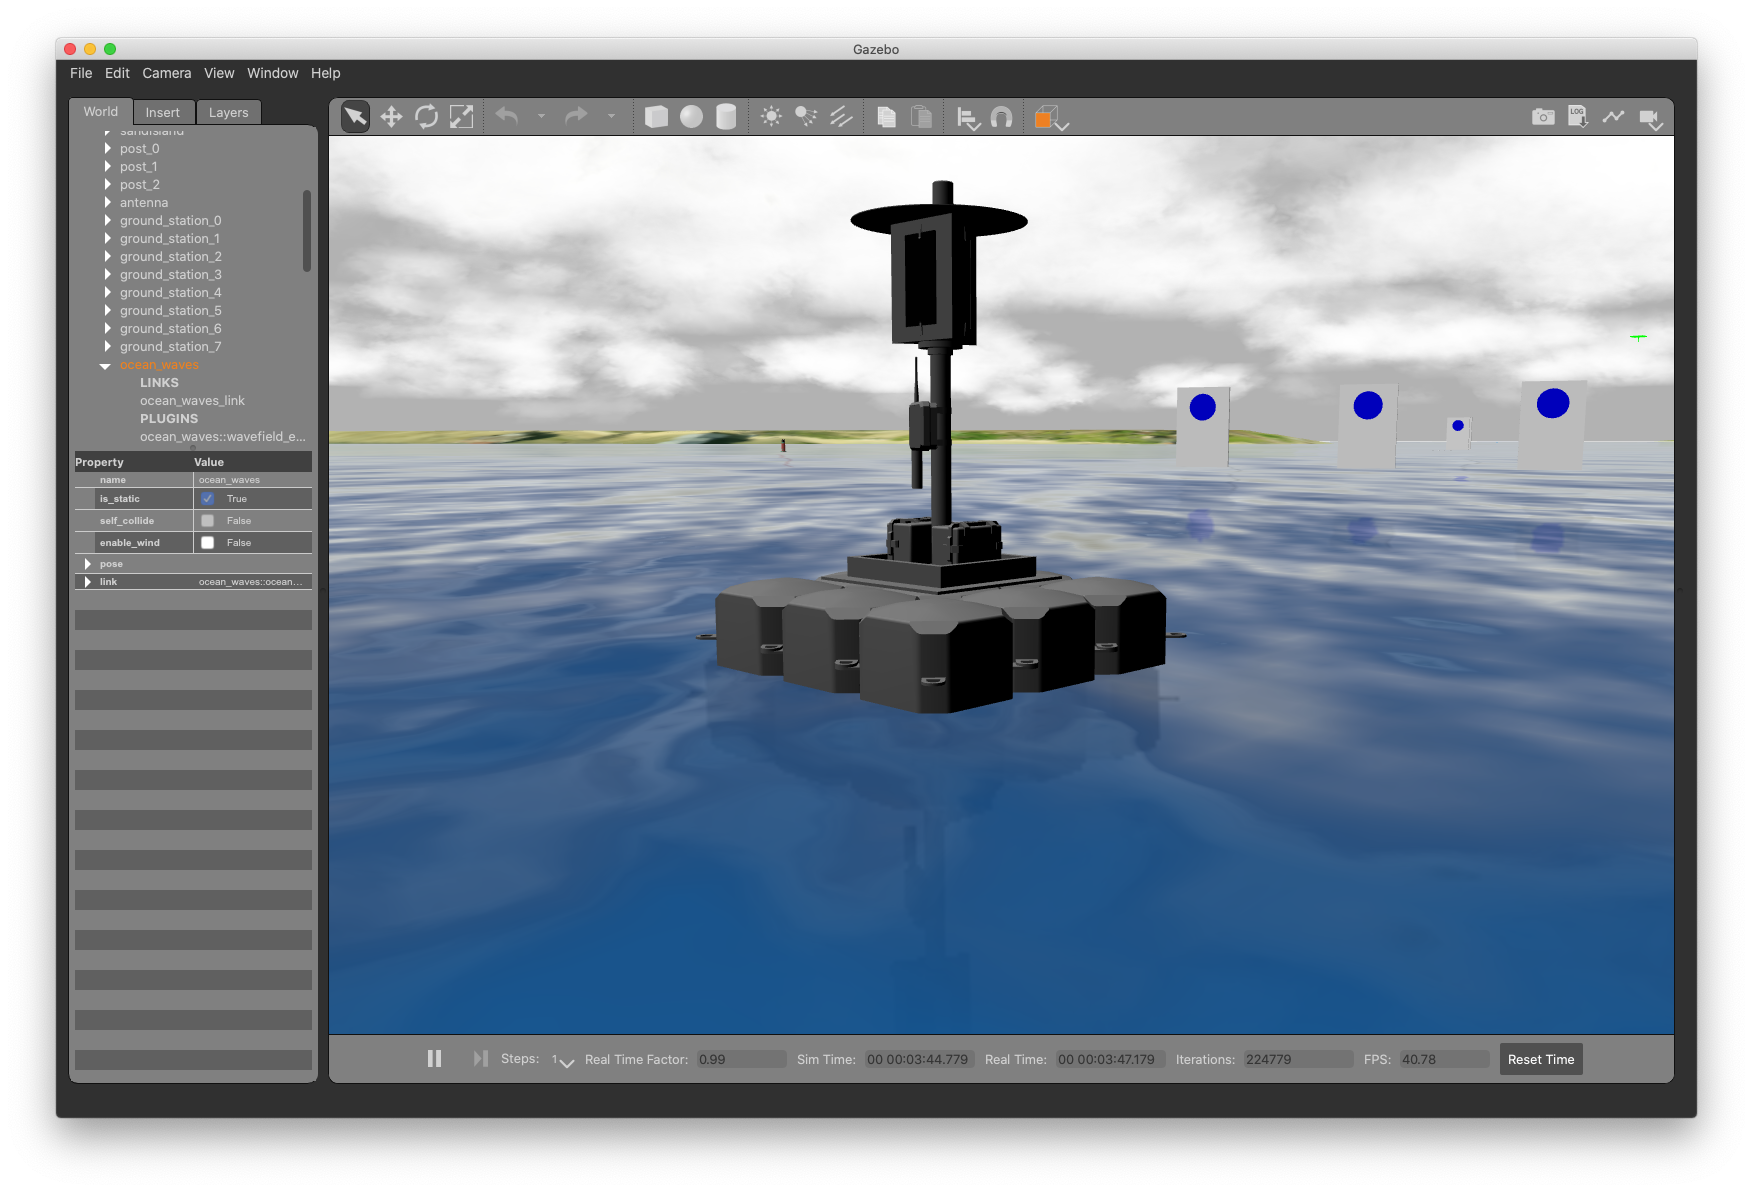Toggle the is_static checkbox to False

coord(207,498)
